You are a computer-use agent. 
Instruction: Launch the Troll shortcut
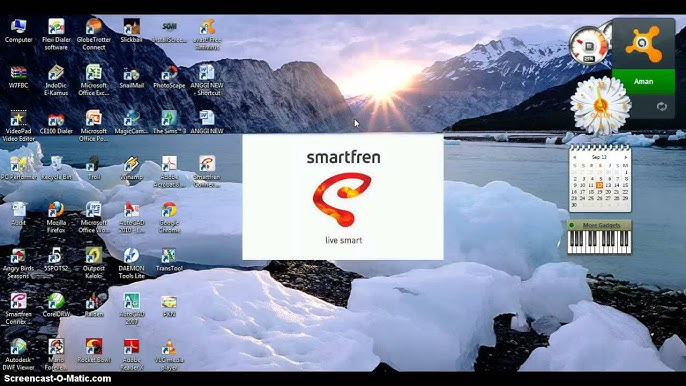tap(94, 168)
